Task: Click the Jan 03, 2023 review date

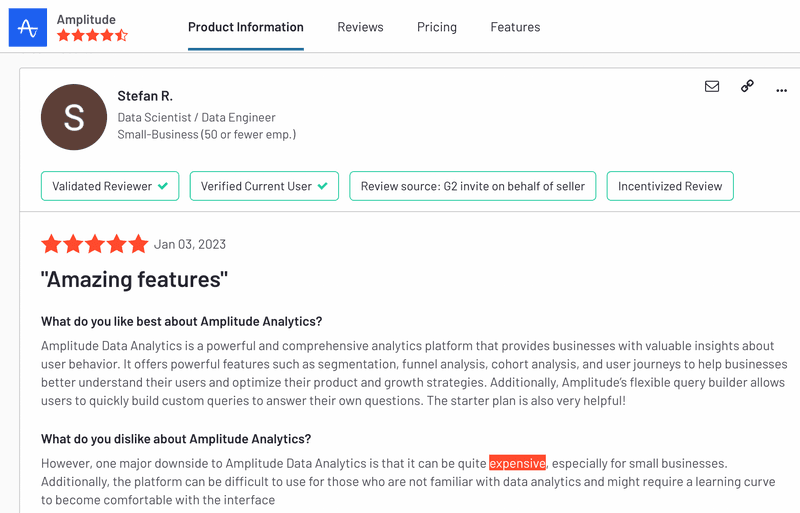Action: 190,245
